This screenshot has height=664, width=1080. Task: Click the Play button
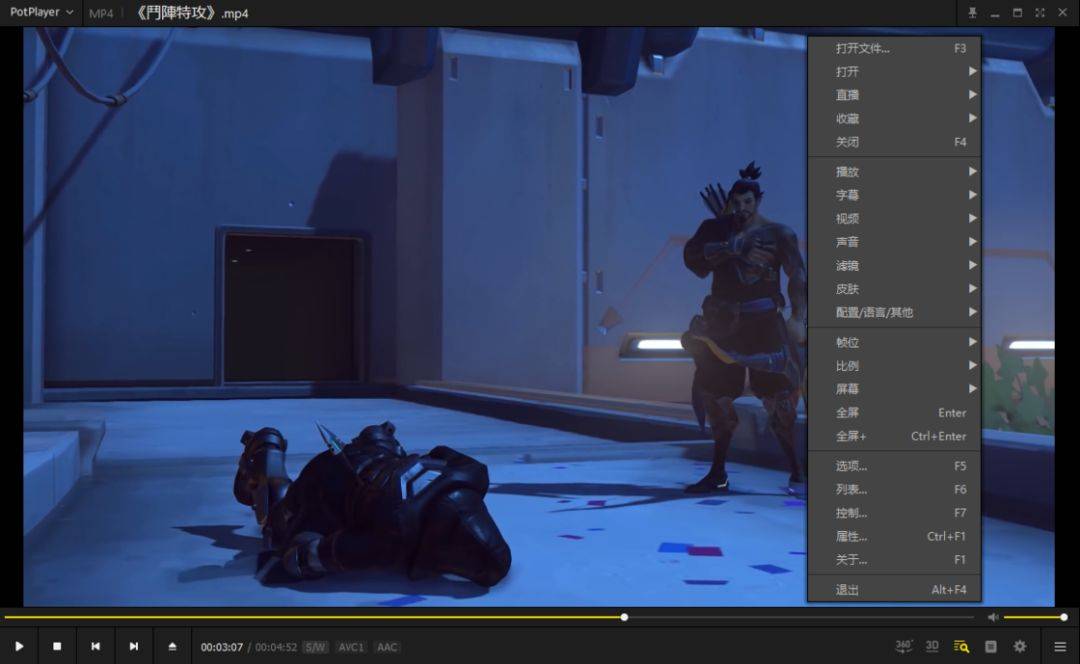coord(19,646)
